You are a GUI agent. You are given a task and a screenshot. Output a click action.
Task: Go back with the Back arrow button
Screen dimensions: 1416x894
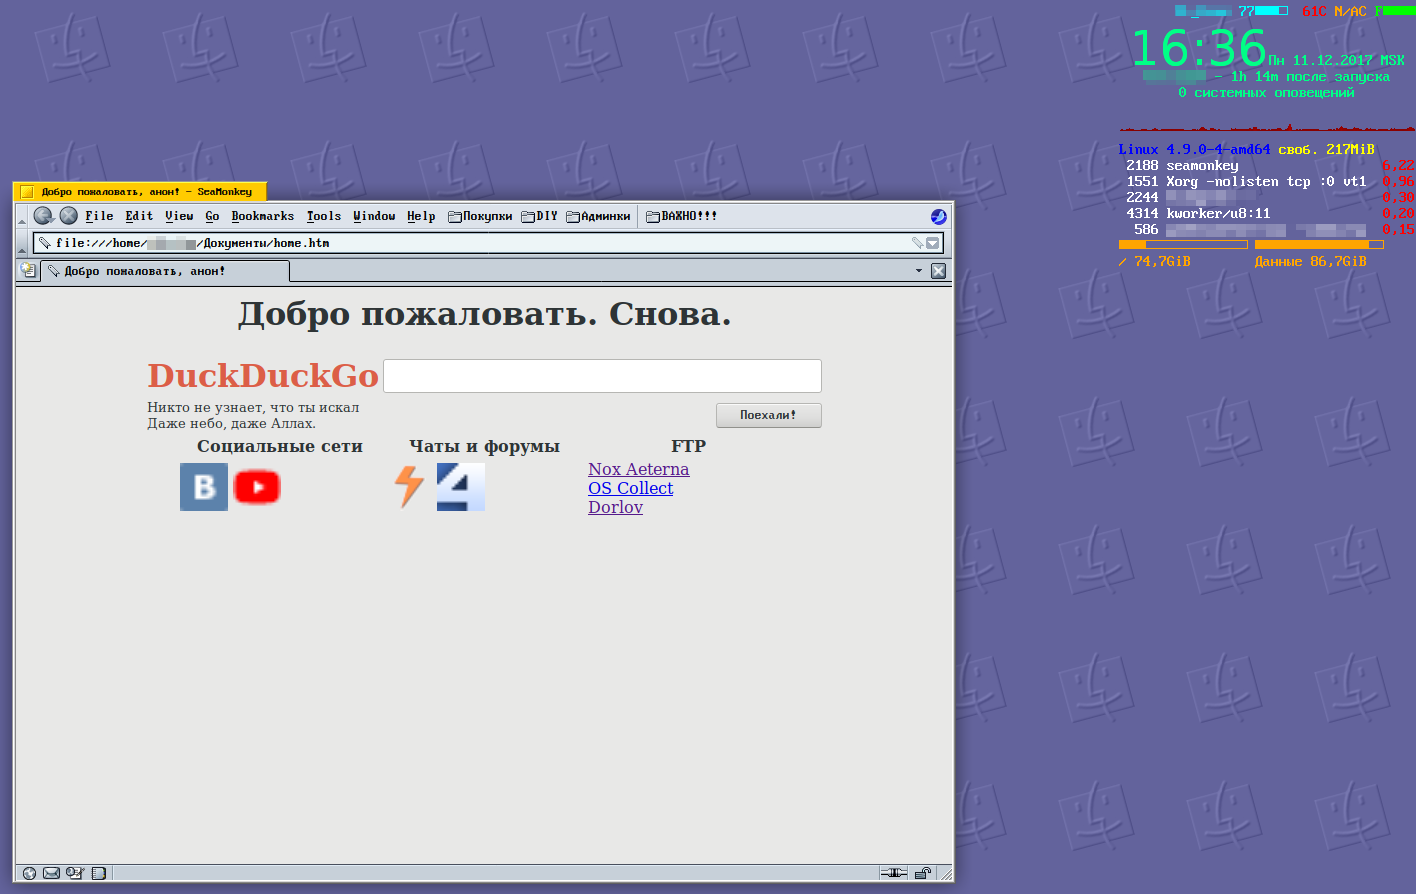(x=43, y=216)
